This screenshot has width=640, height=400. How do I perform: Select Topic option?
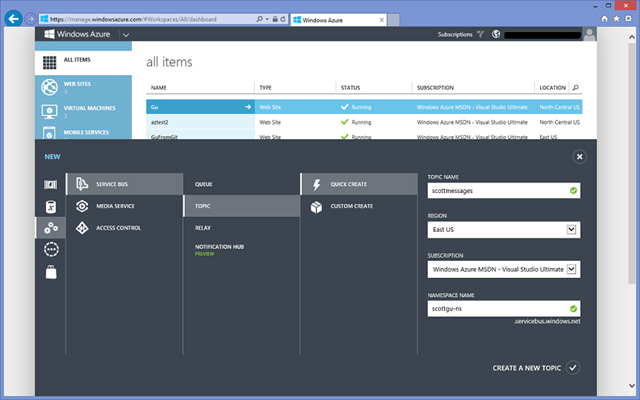242,206
